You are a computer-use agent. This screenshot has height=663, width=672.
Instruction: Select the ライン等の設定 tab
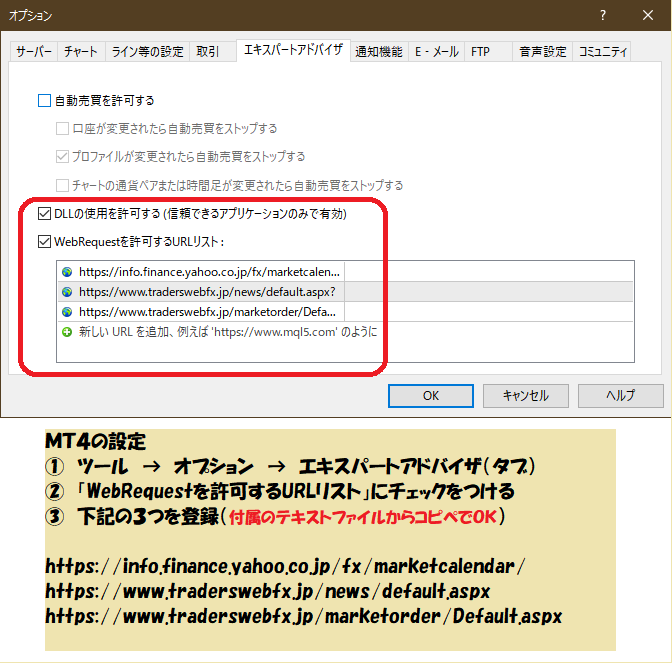tap(147, 52)
